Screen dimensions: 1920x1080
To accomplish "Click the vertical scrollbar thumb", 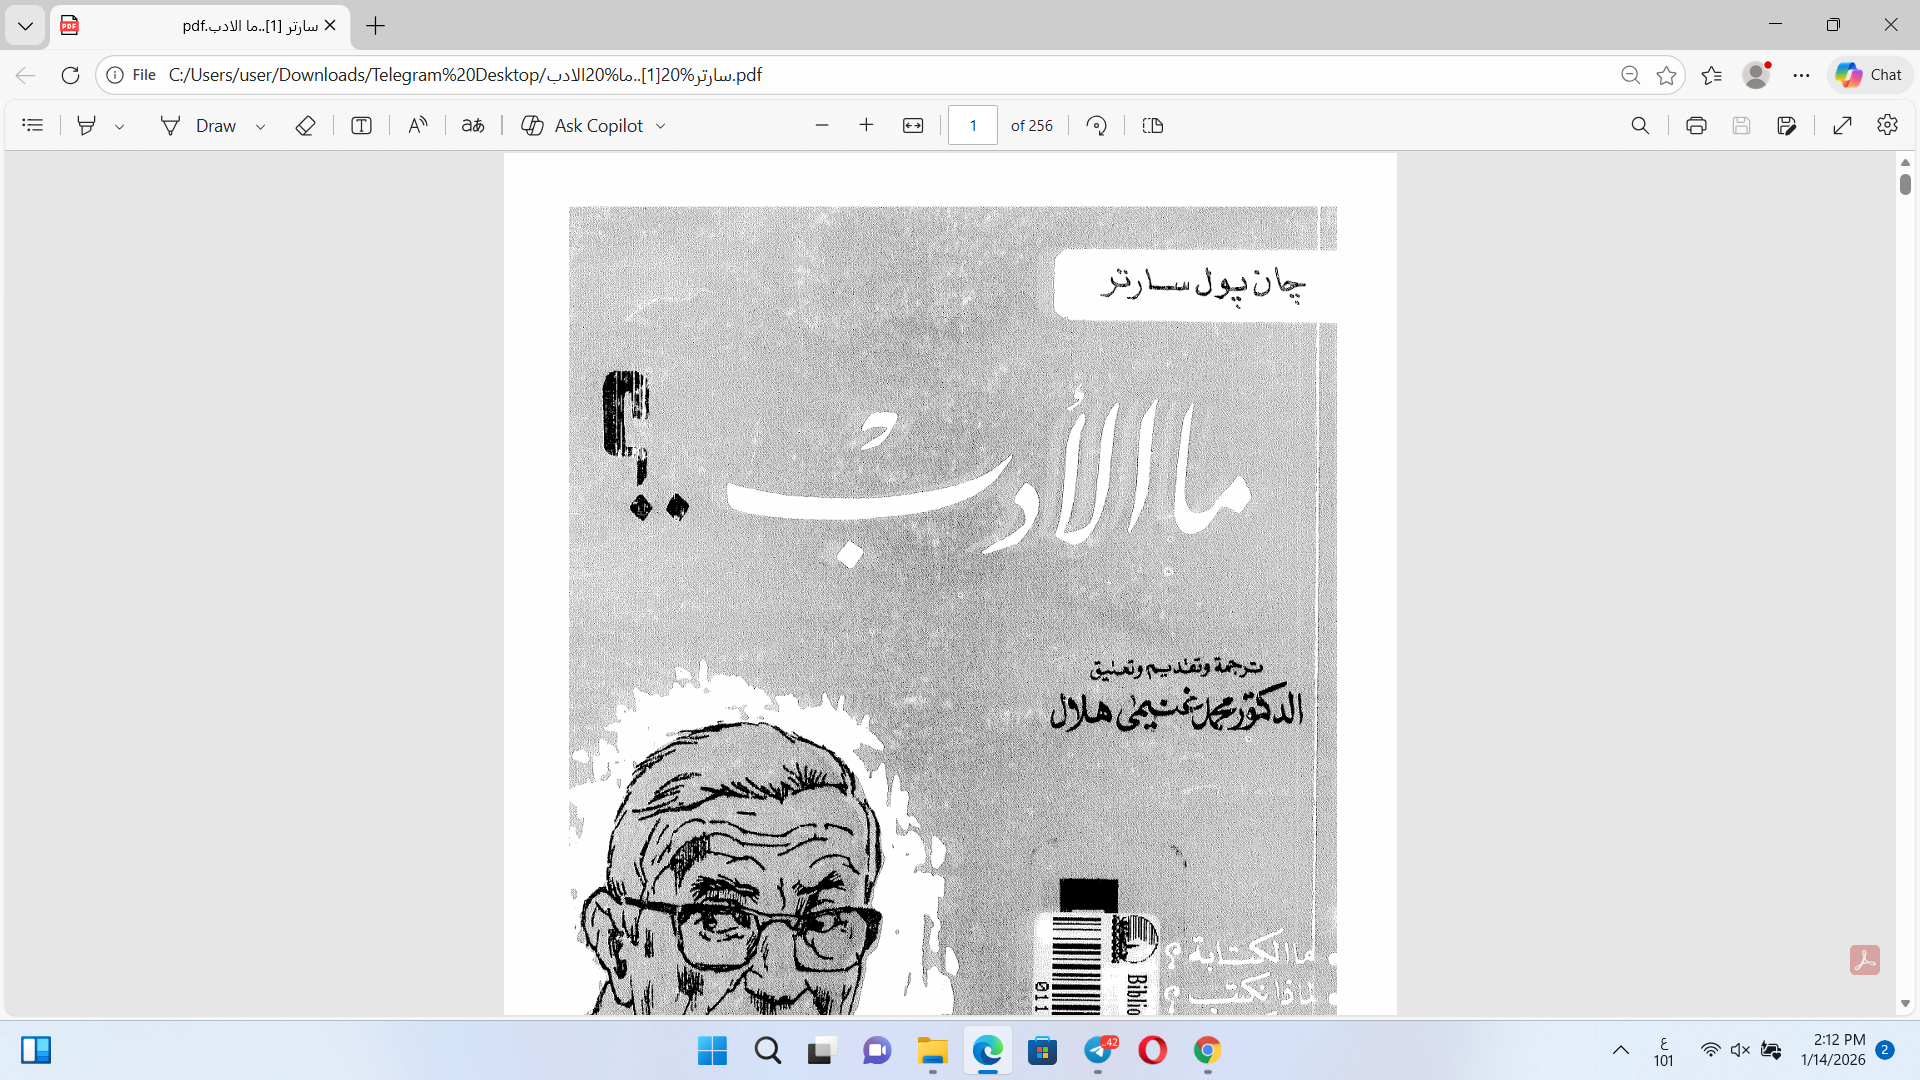I will coord(1905,184).
